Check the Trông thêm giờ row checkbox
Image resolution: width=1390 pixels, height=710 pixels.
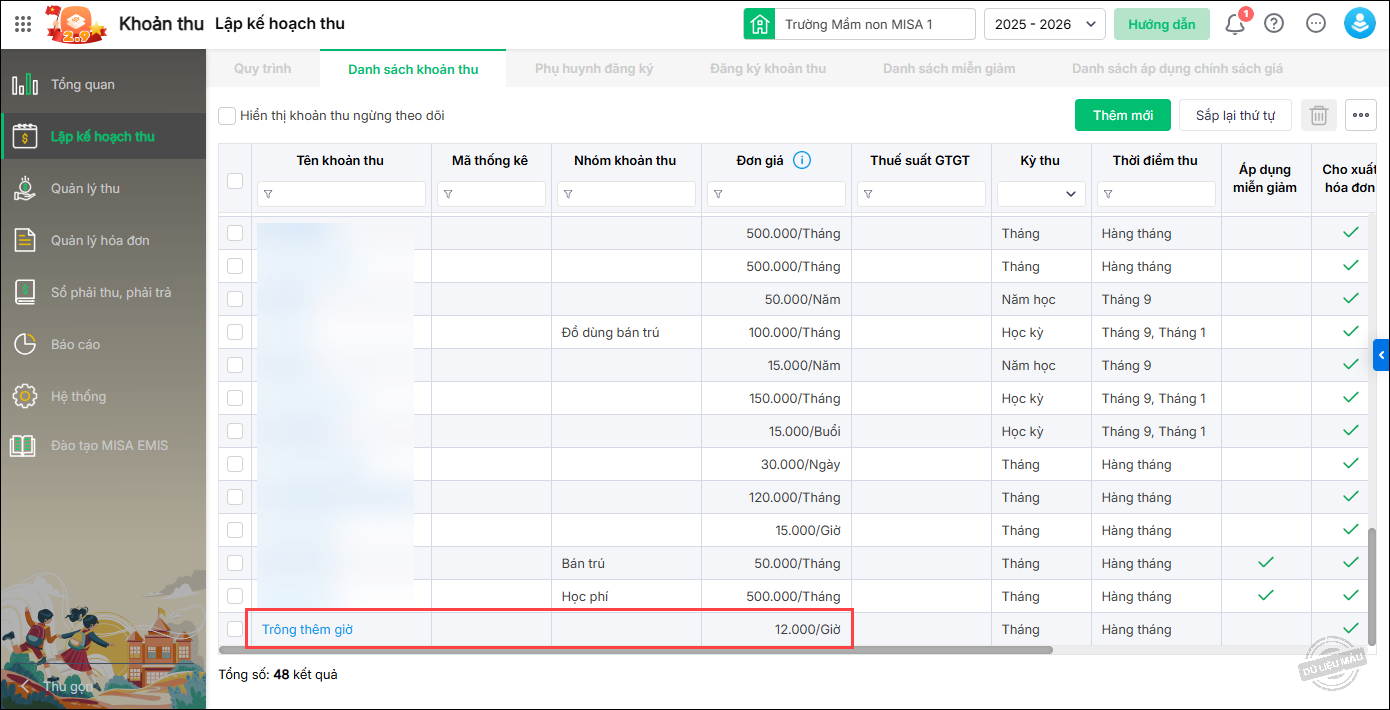[x=235, y=629]
